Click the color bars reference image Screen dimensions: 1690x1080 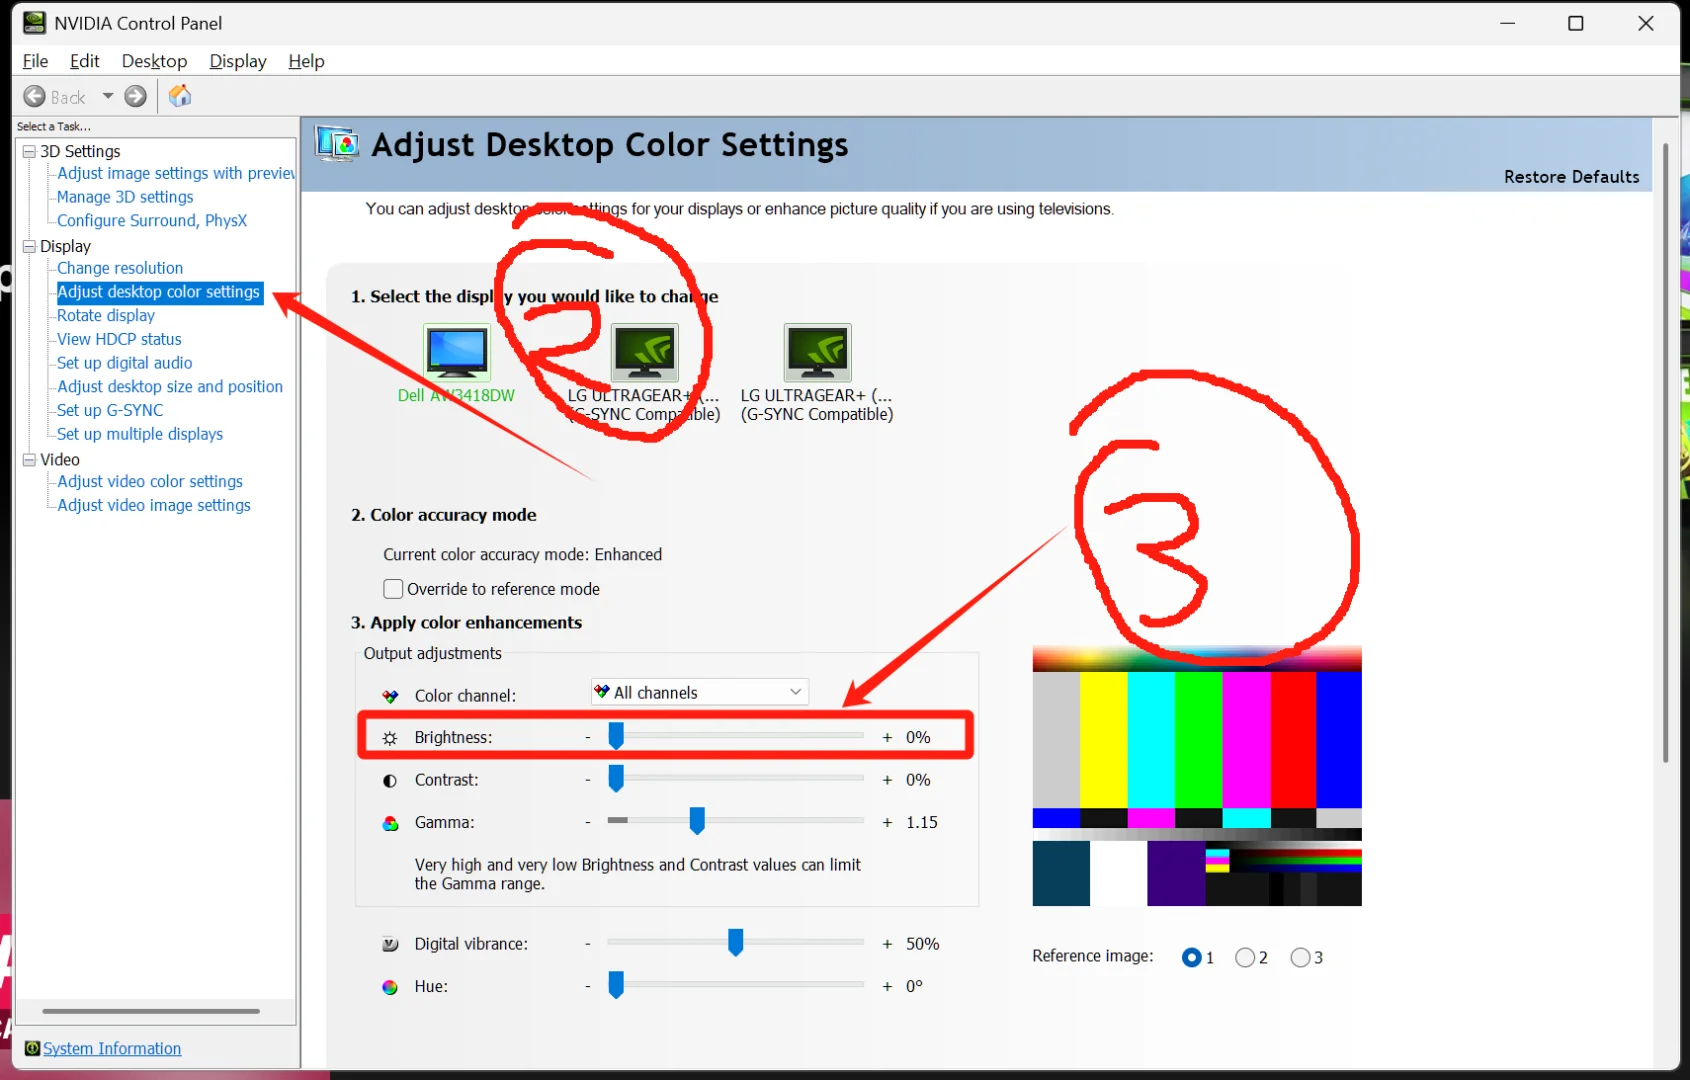[x=1197, y=777]
